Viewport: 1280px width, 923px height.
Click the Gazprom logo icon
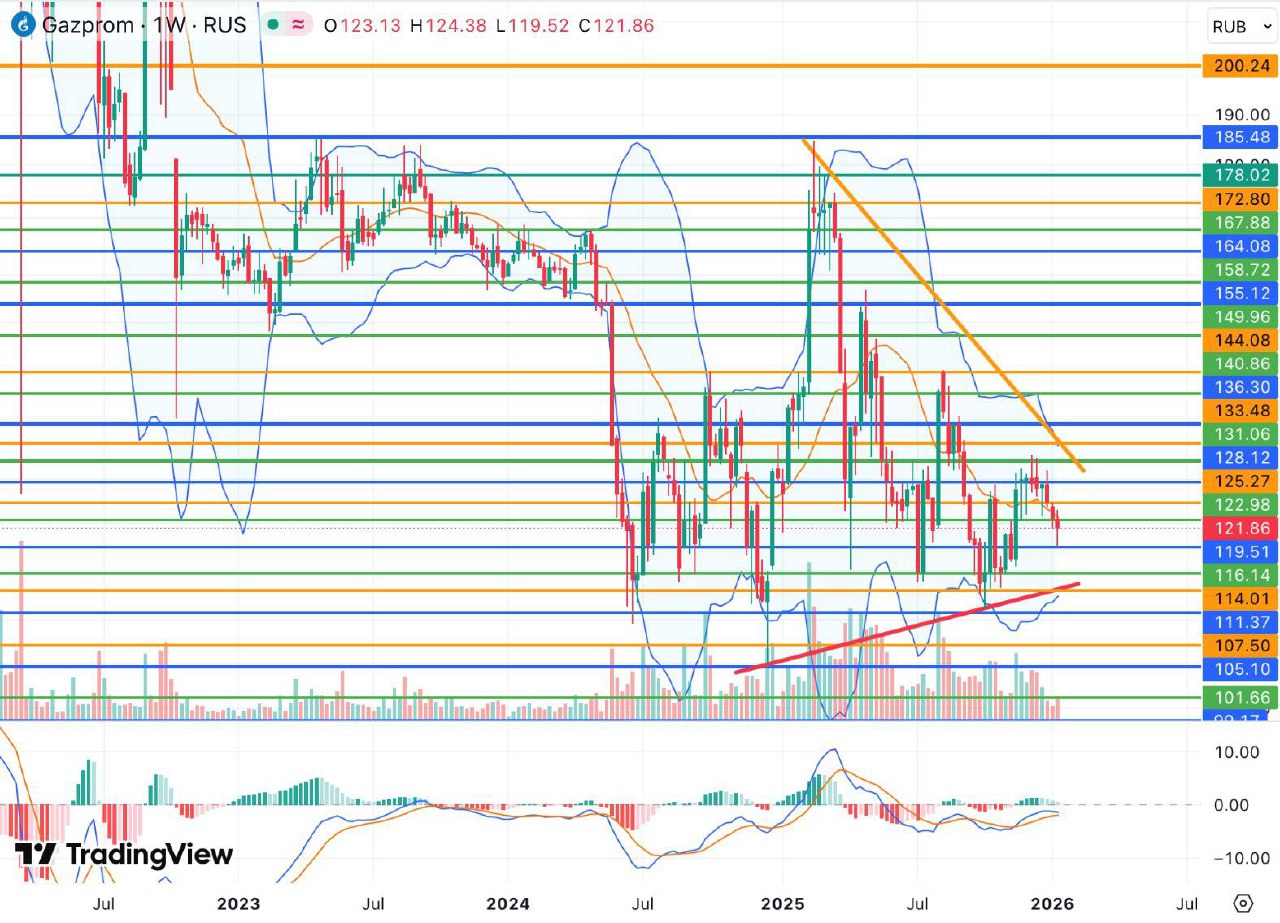tap(23, 26)
